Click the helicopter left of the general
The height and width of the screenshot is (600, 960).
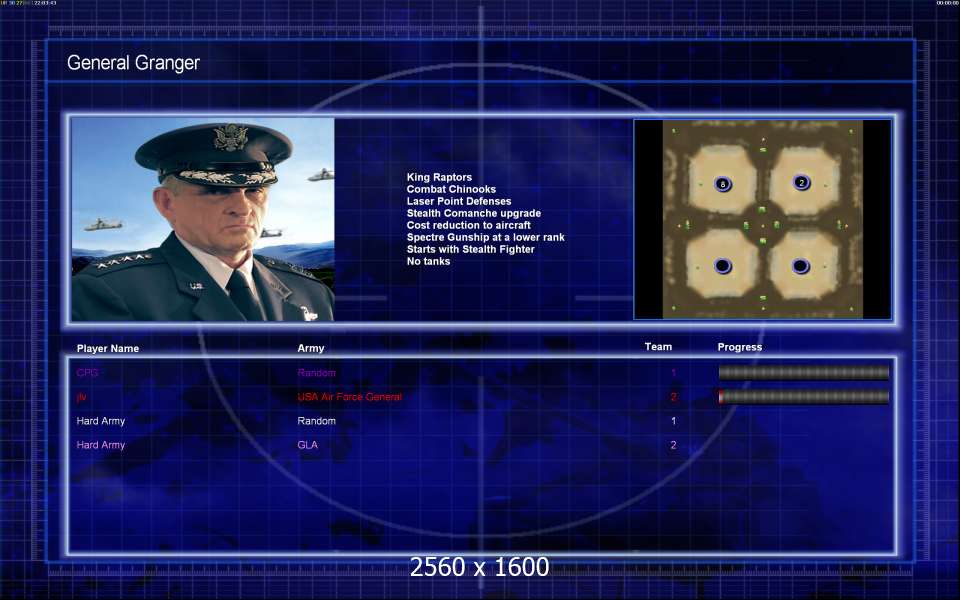click(103, 225)
